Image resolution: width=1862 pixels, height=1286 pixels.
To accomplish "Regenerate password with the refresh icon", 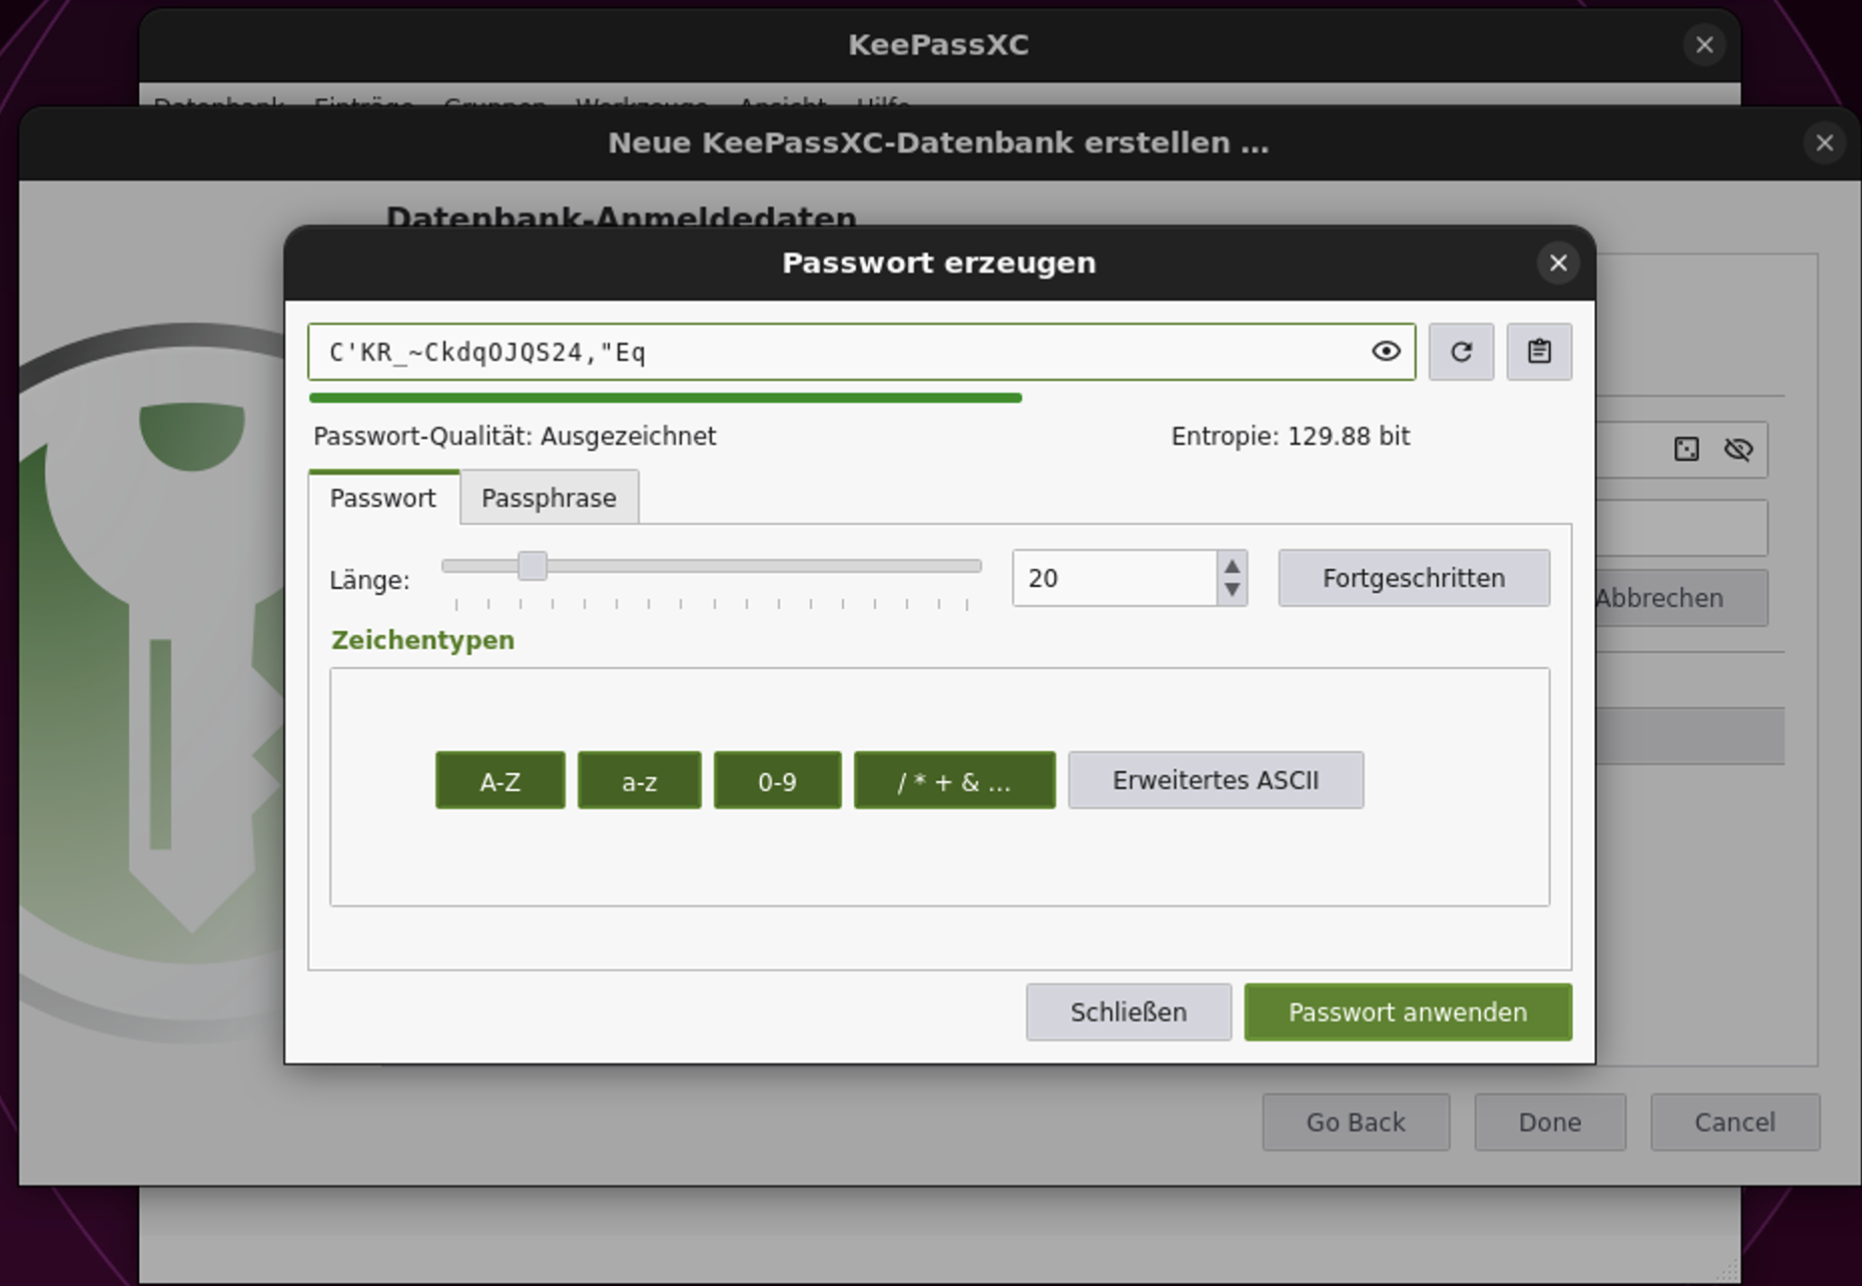I will (1460, 352).
